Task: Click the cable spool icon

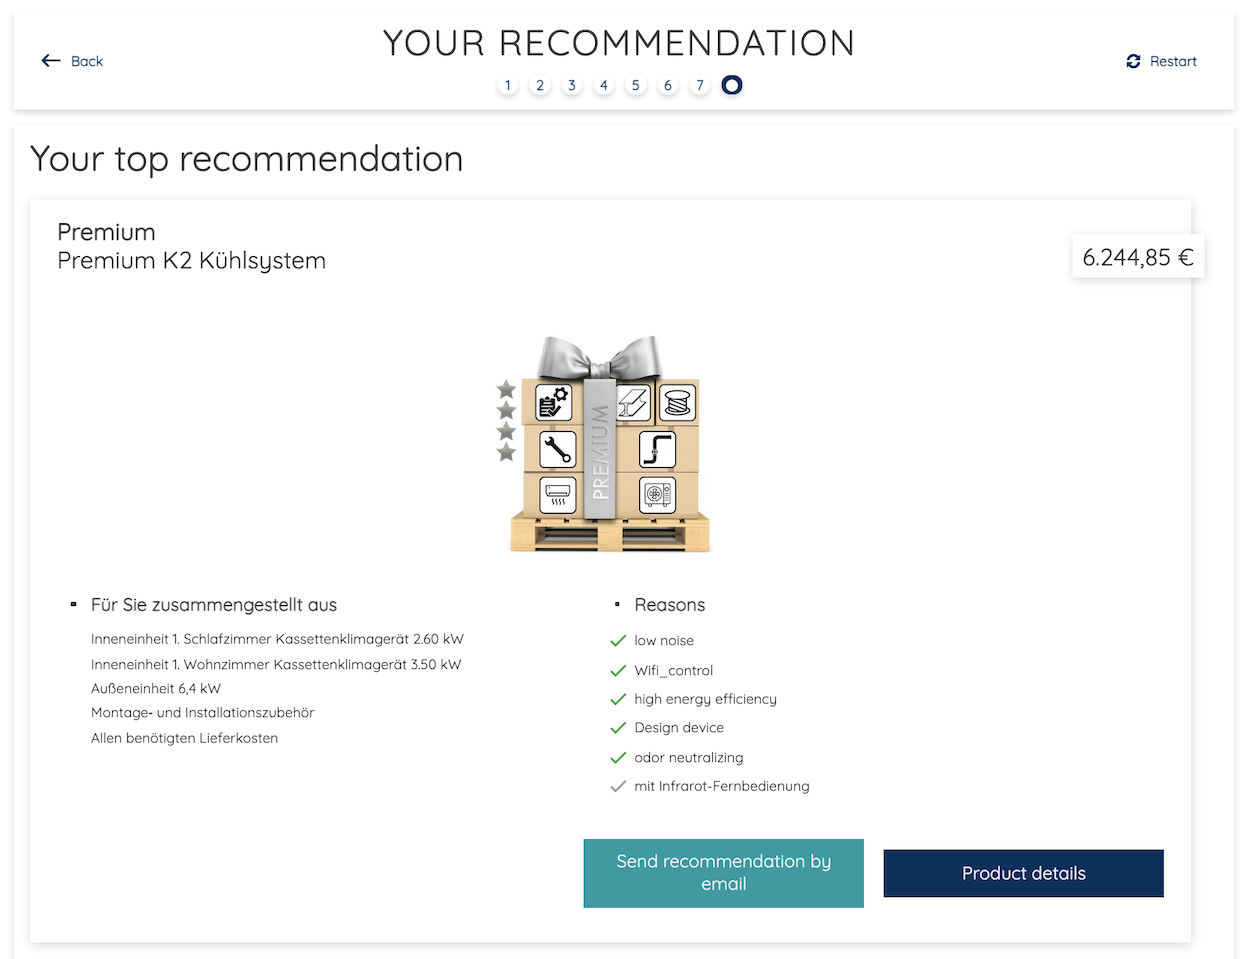Action: click(x=678, y=402)
